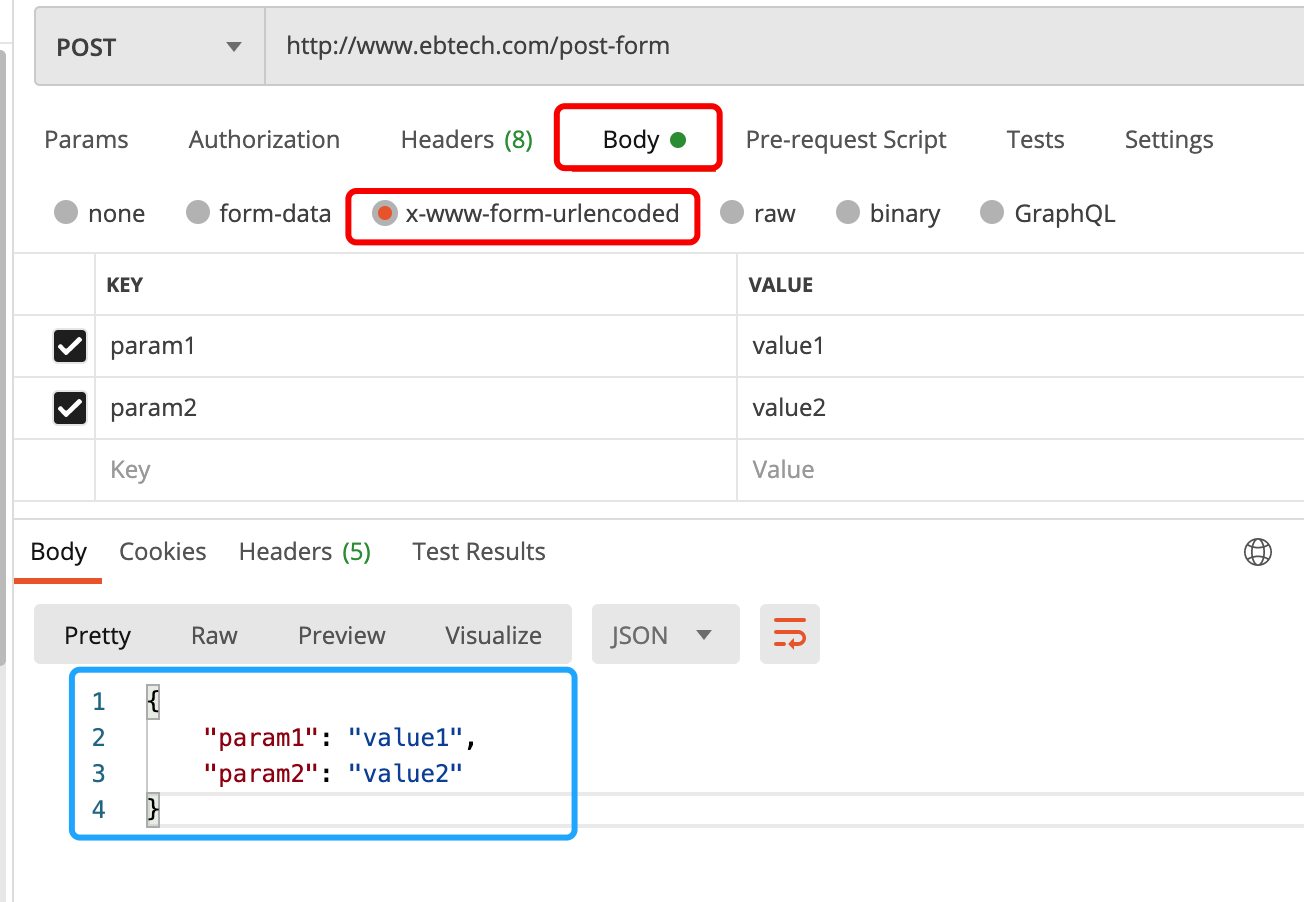This screenshot has width=1304, height=902.
Task: Open the response Body tab
Action: 58,552
